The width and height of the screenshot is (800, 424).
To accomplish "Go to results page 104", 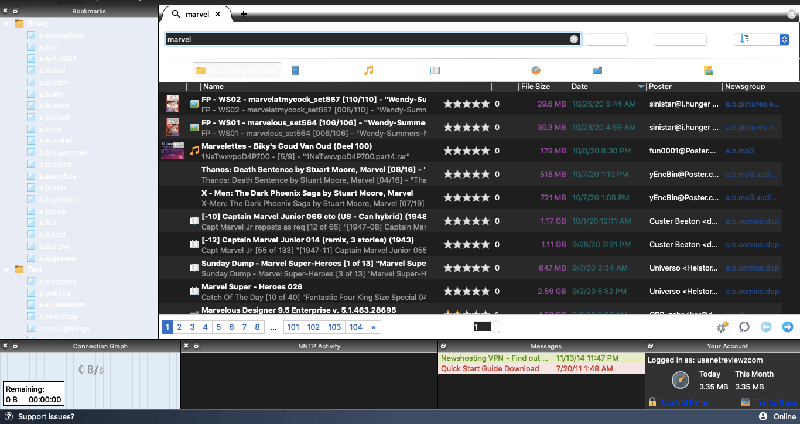I will point(356,327).
